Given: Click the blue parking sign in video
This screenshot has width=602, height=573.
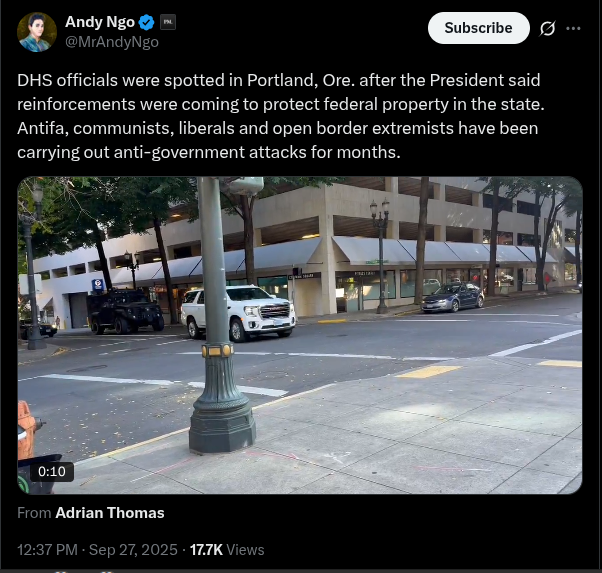Looking at the screenshot, I should [x=98, y=285].
